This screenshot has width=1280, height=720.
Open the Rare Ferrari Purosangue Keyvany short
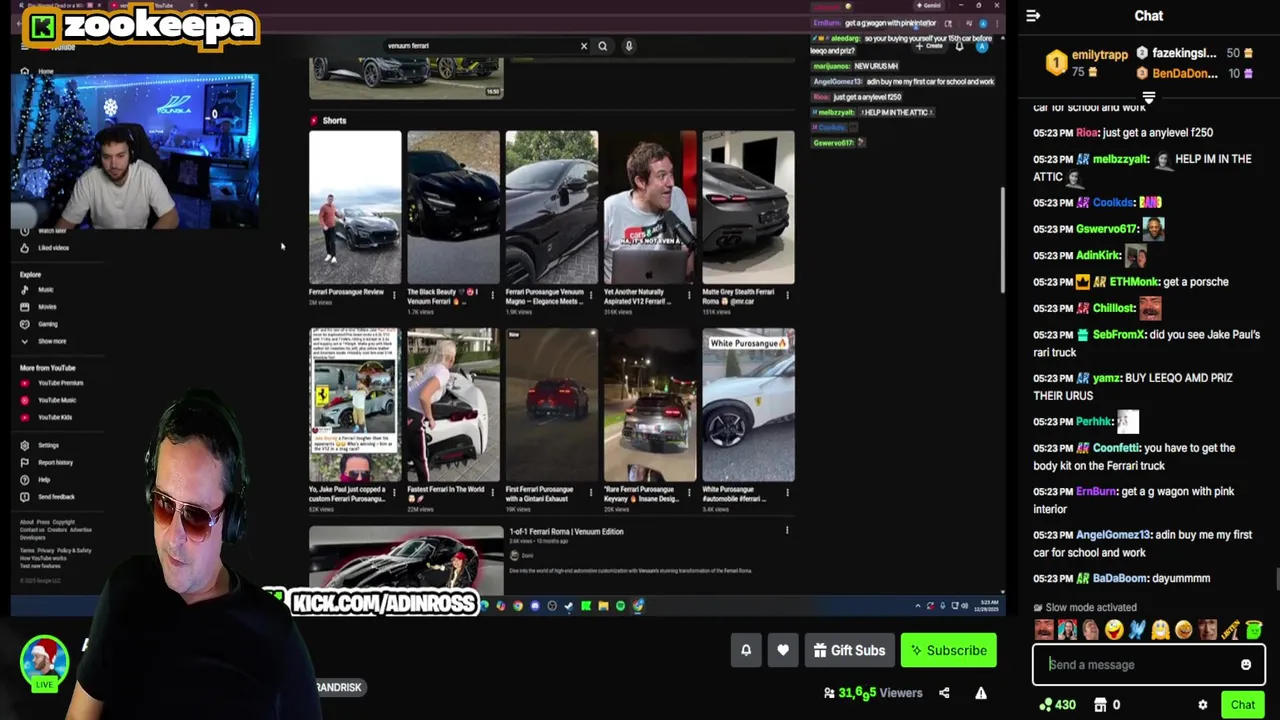tap(650, 405)
